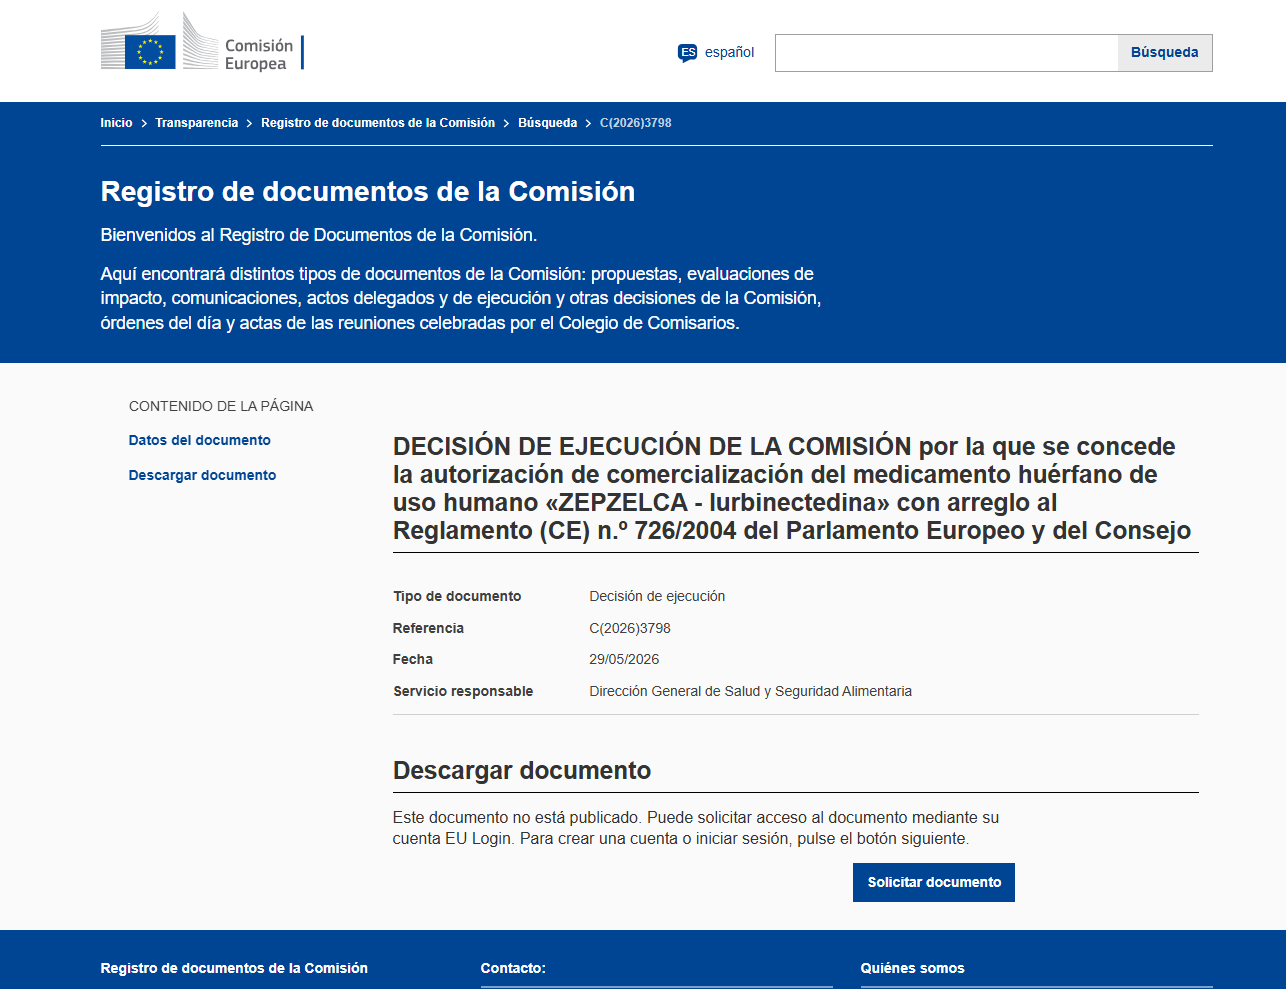Click the footer Contacto heading
Viewport: 1286px width, 989px height.
513,968
